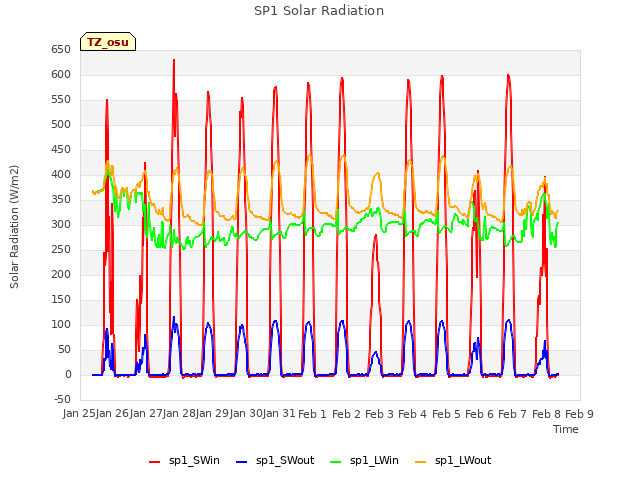Click the Jan 28 date tick label
The width and height of the screenshot is (640, 480).
[x=180, y=414]
